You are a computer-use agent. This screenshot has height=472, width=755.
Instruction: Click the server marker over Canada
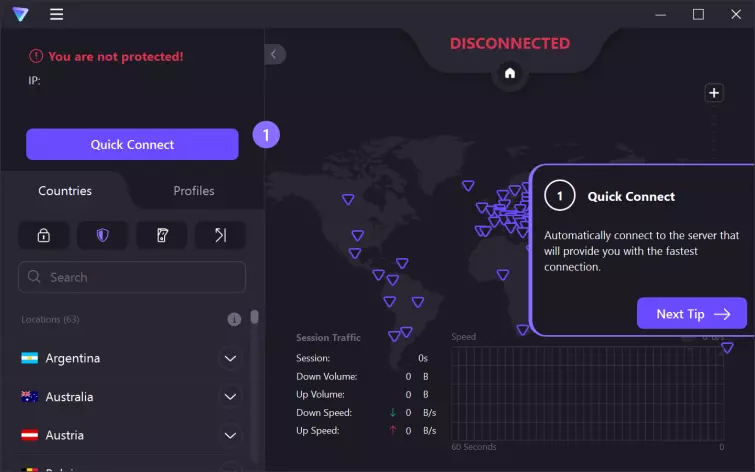pyautogui.click(x=347, y=199)
